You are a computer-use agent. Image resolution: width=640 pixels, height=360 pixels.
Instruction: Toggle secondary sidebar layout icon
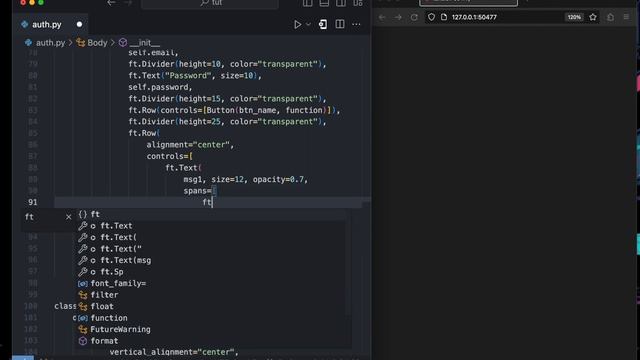tap(341, 3)
